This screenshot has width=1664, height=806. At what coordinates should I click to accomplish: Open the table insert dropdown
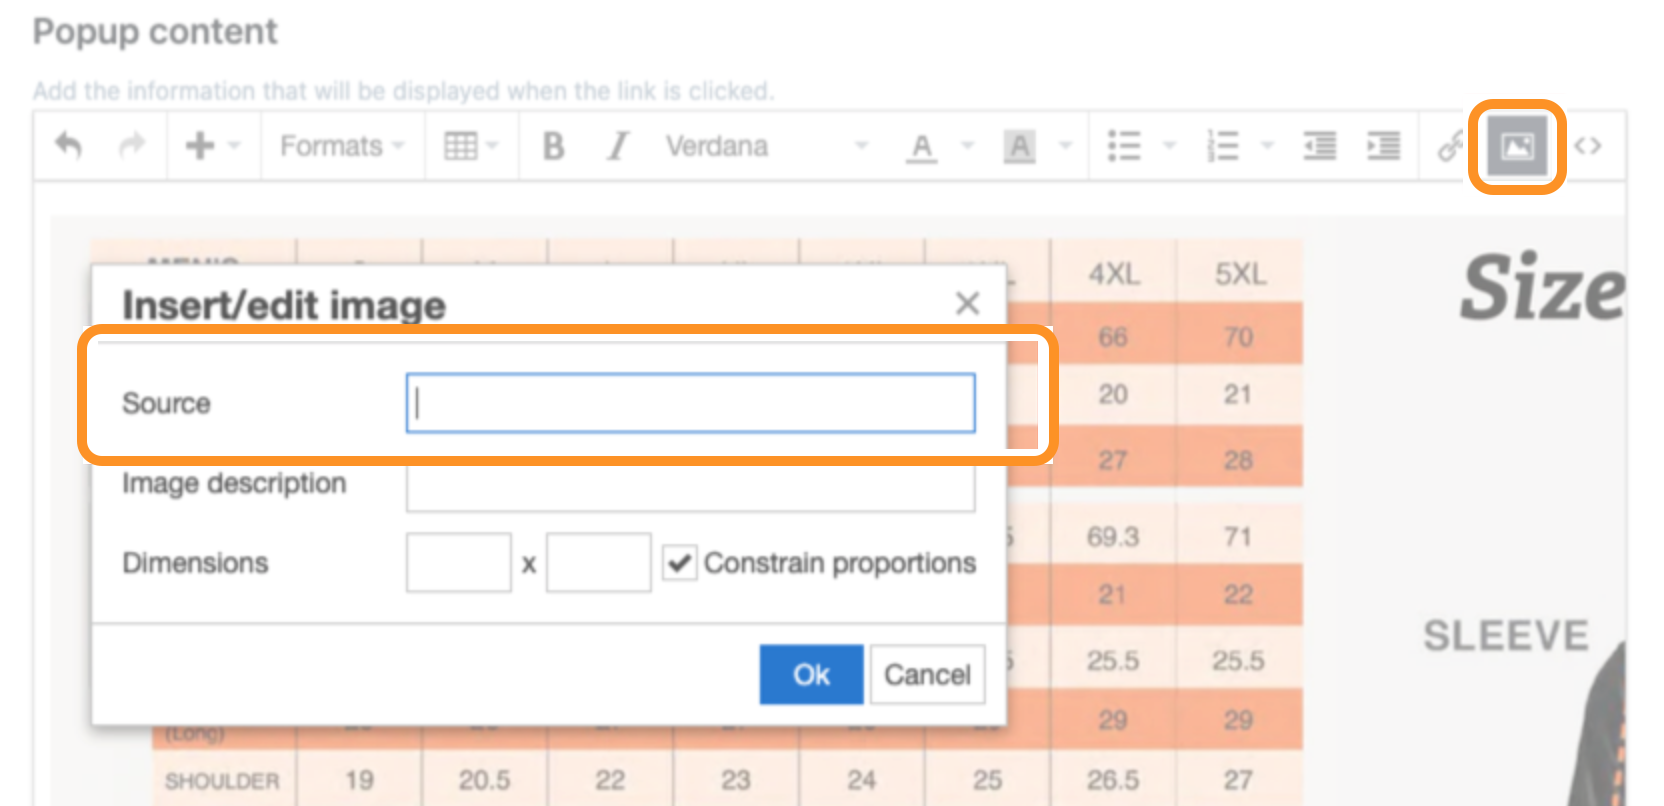(x=470, y=146)
